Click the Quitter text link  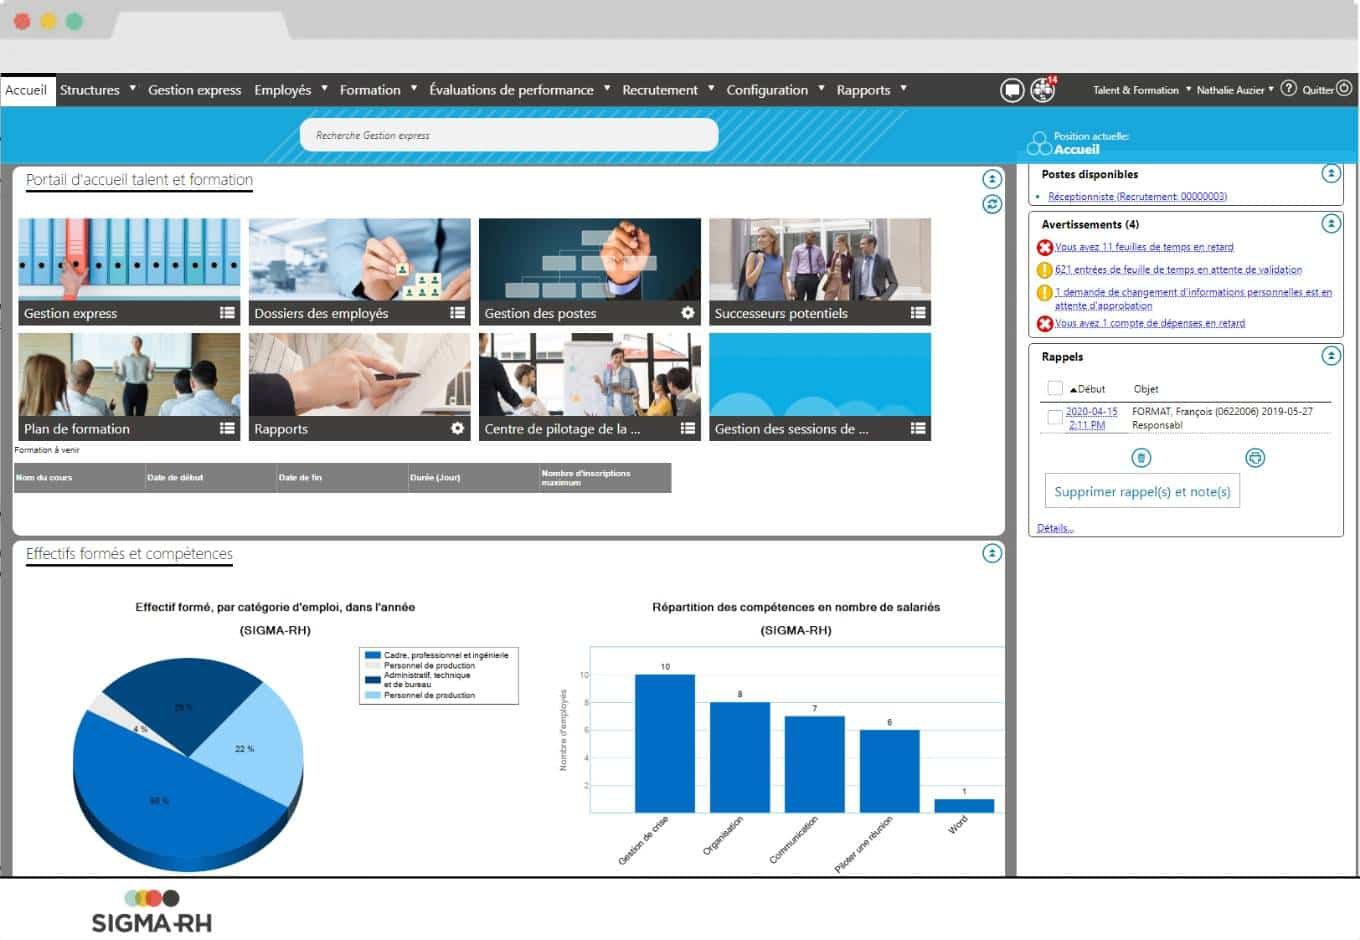coord(1317,90)
